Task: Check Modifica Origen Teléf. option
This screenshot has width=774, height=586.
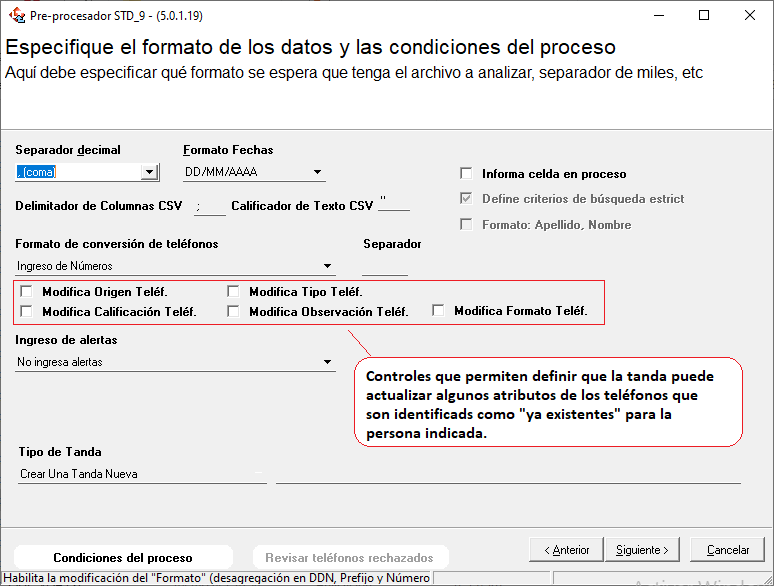Action: click(26, 292)
